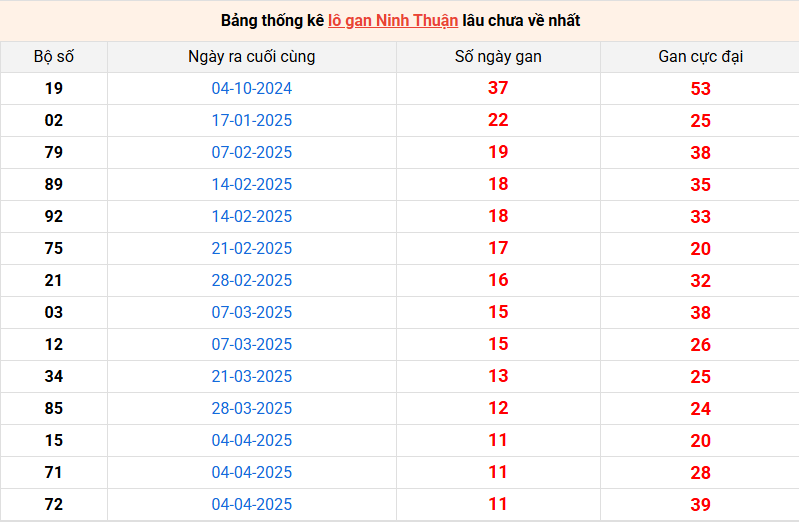Select the max gan value 53
The height and width of the screenshot is (524, 799).
click(x=700, y=89)
